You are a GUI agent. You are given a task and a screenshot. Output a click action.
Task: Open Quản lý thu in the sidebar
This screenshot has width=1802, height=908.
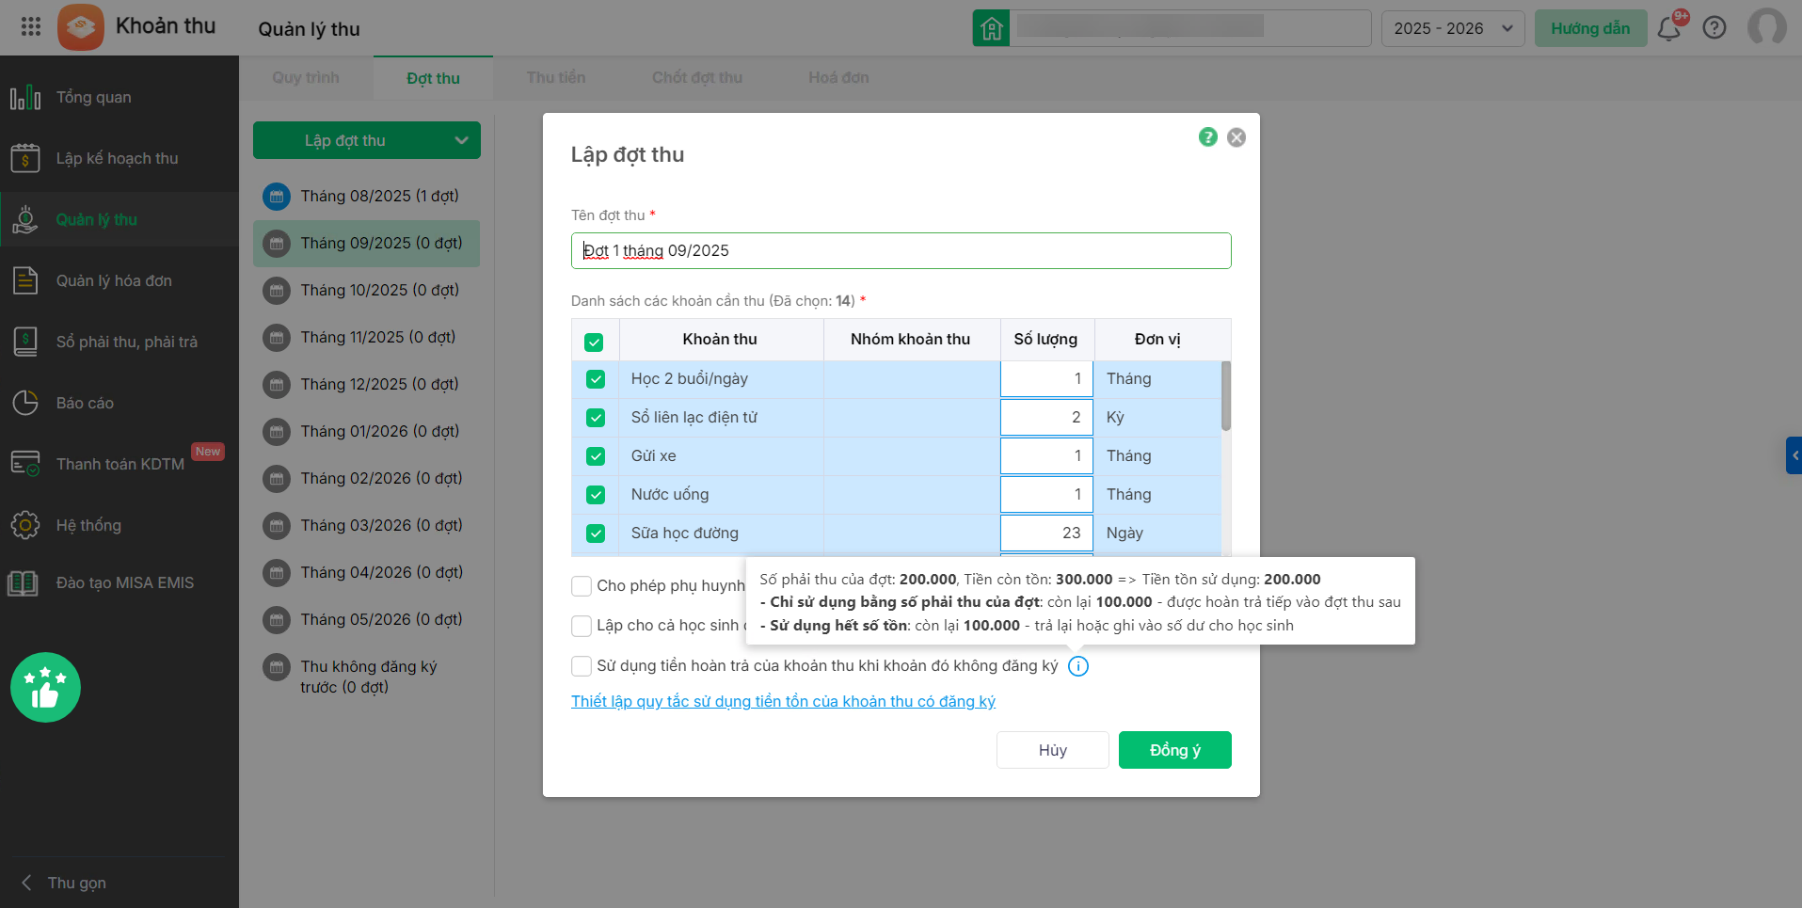point(120,220)
